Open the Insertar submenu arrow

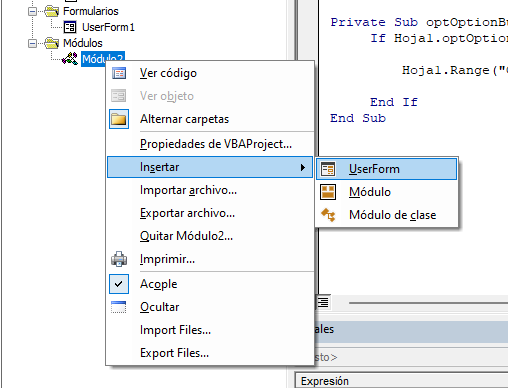coord(303,167)
